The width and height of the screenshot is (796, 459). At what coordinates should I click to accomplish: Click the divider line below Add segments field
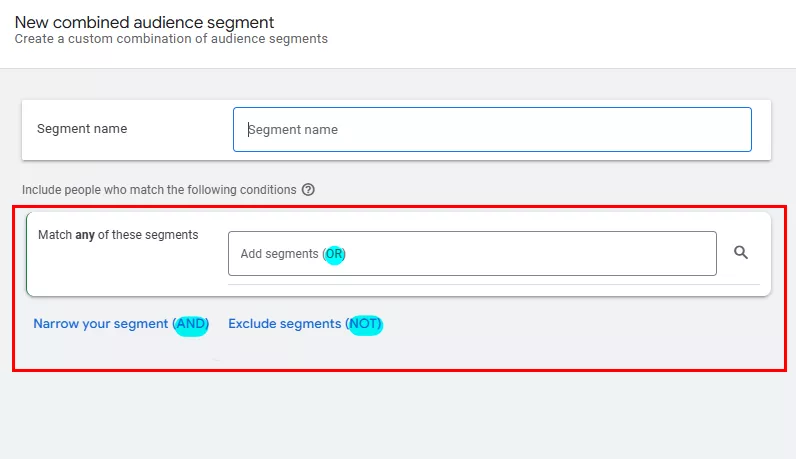(494, 284)
